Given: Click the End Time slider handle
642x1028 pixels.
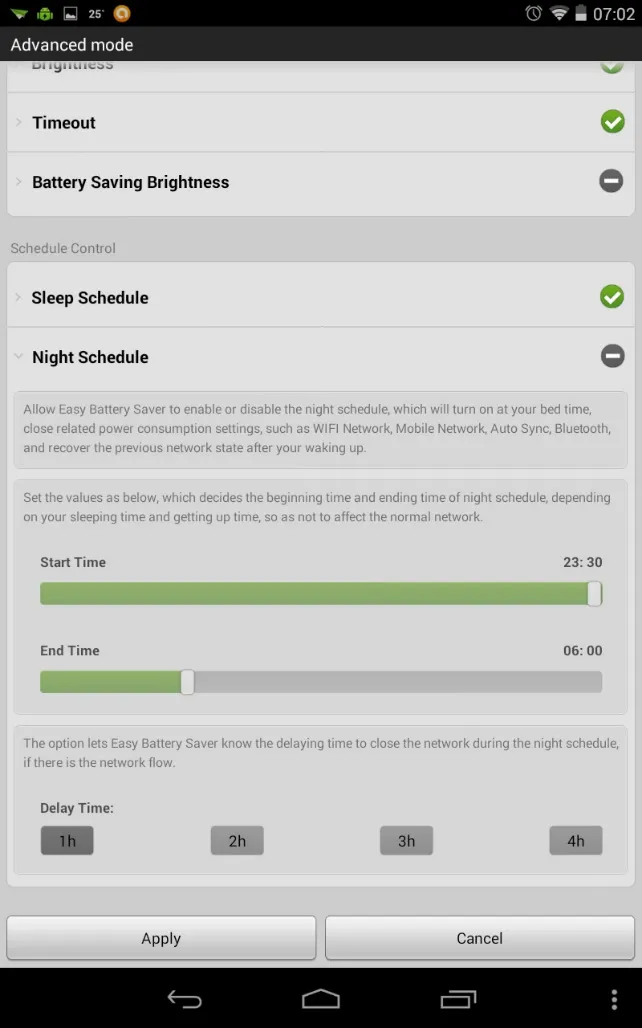Looking at the screenshot, I should coord(187,682).
